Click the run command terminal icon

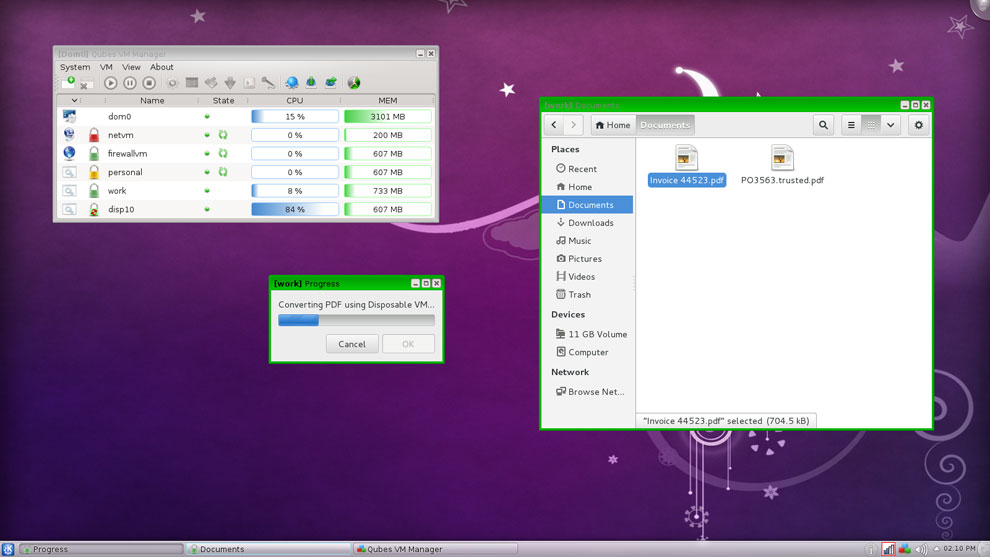249,83
